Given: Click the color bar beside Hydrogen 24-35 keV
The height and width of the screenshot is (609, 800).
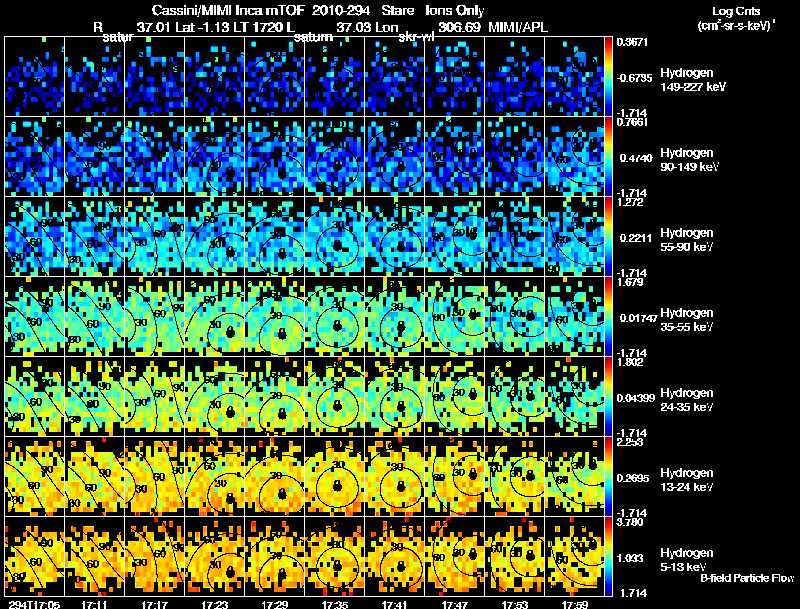Looking at the screenshot, I should (608, 397).
